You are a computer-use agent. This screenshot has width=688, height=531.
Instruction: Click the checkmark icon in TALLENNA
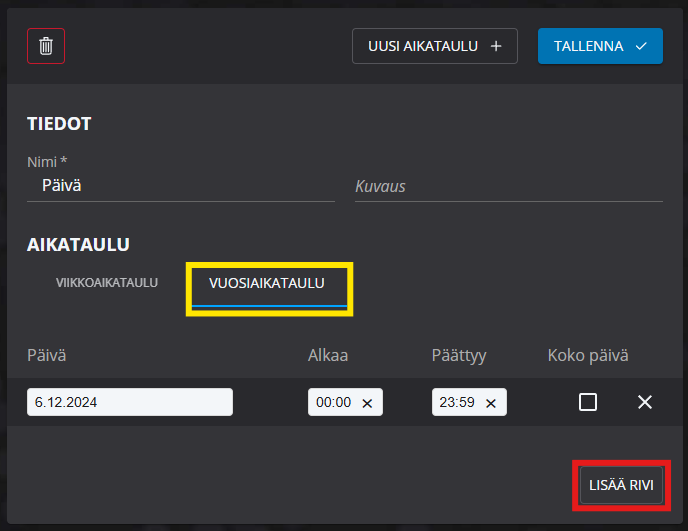(x=641, y=46)
